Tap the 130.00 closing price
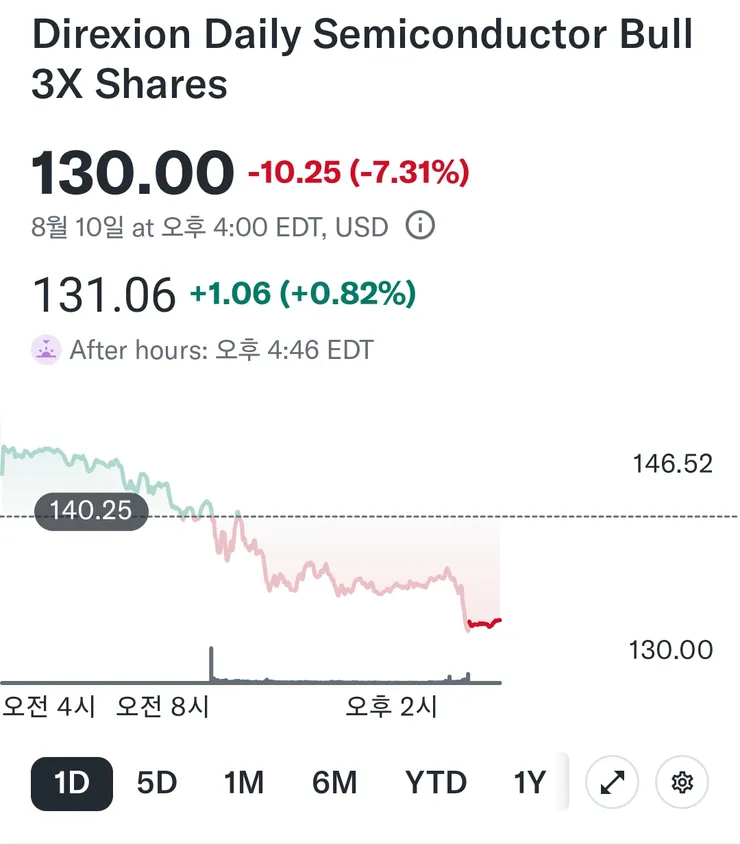The height and width of the screenshot is (844, 740). 132,173
